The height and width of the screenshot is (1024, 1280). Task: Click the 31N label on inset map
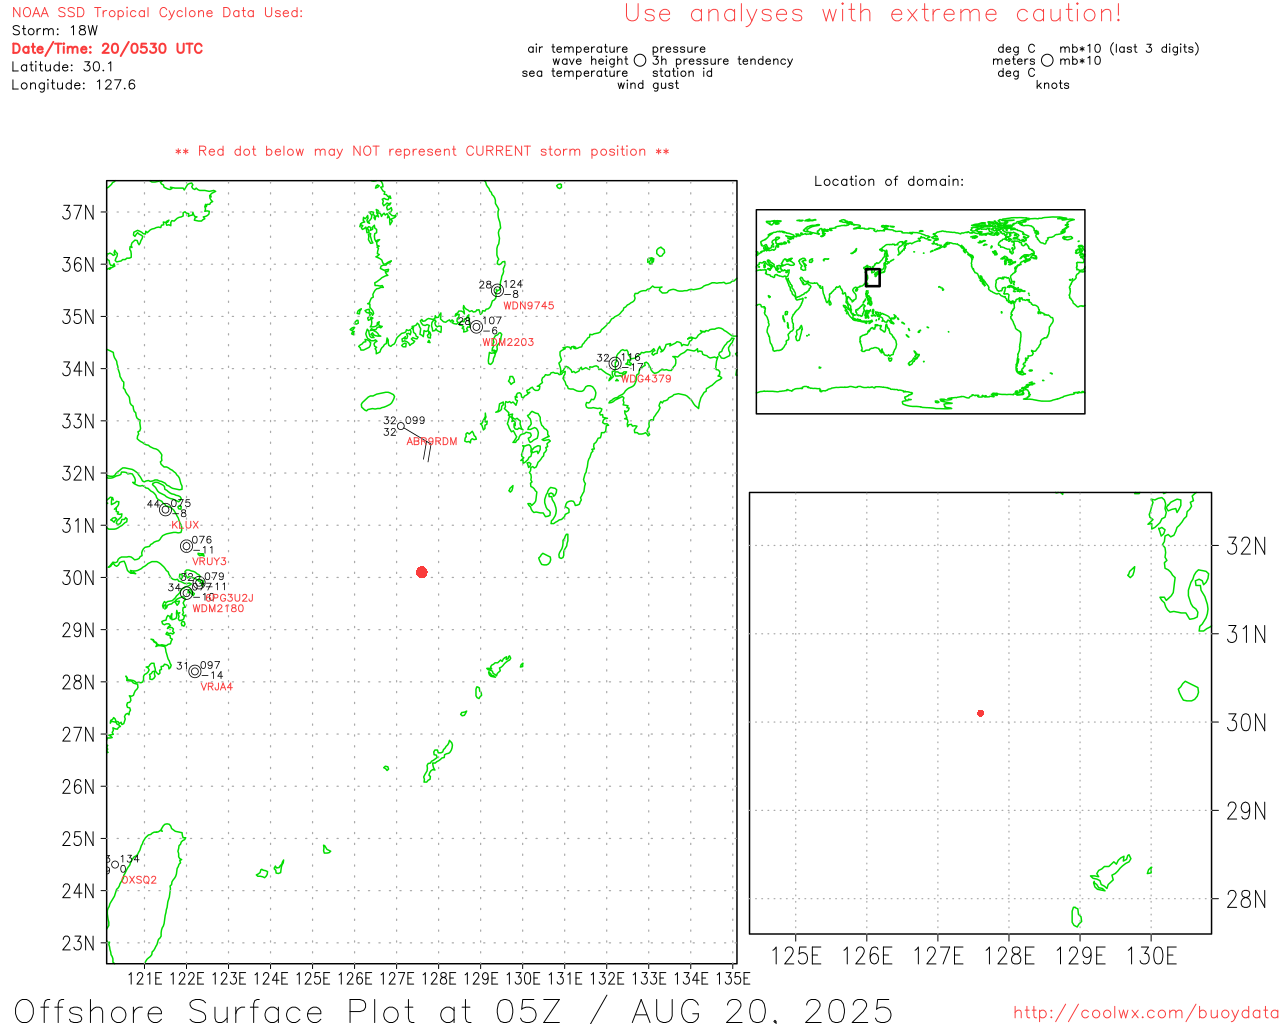tap(1246, 634)
